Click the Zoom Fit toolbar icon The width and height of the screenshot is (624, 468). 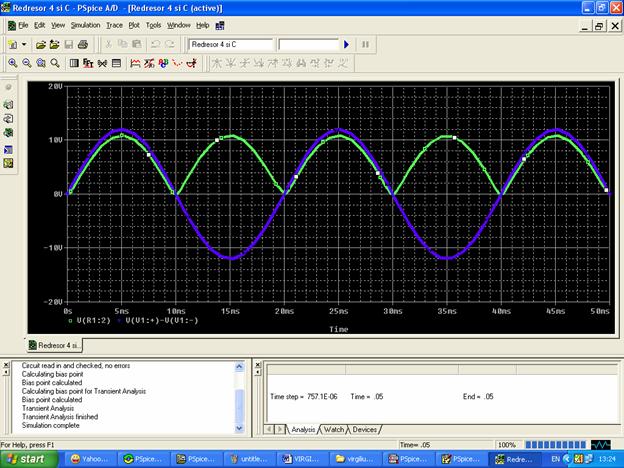(x=53, y=62)
